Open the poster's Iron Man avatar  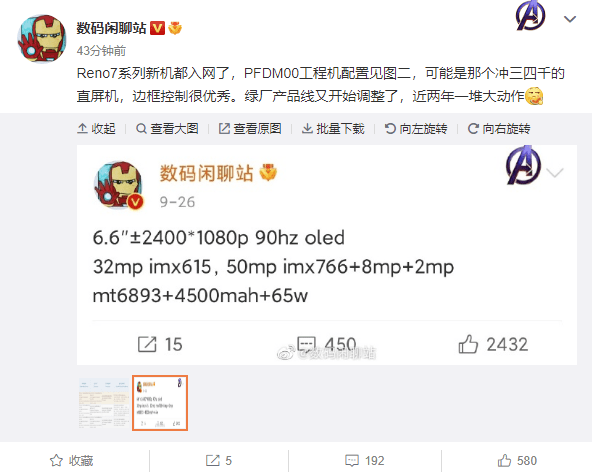42,39
